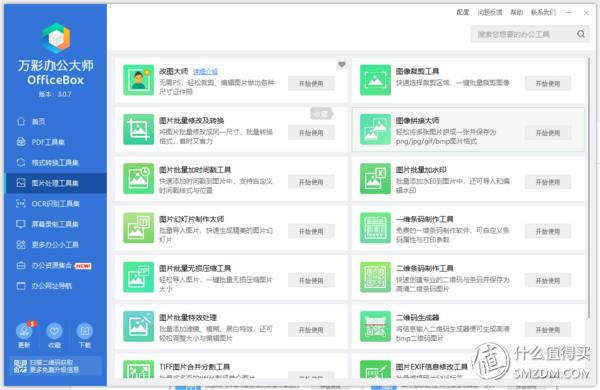600x390 pixels.
Task: Start using 改图大师
Action: [311, 83]
